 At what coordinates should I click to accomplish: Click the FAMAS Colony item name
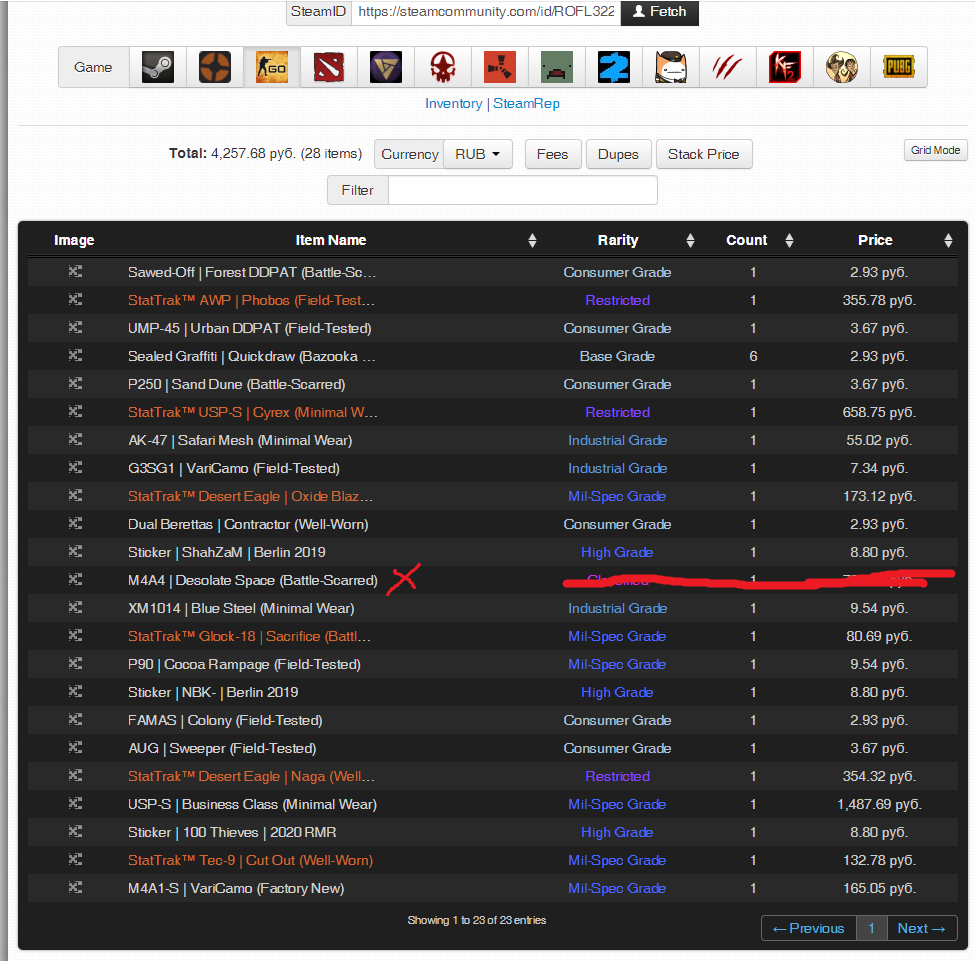point(225,720)
